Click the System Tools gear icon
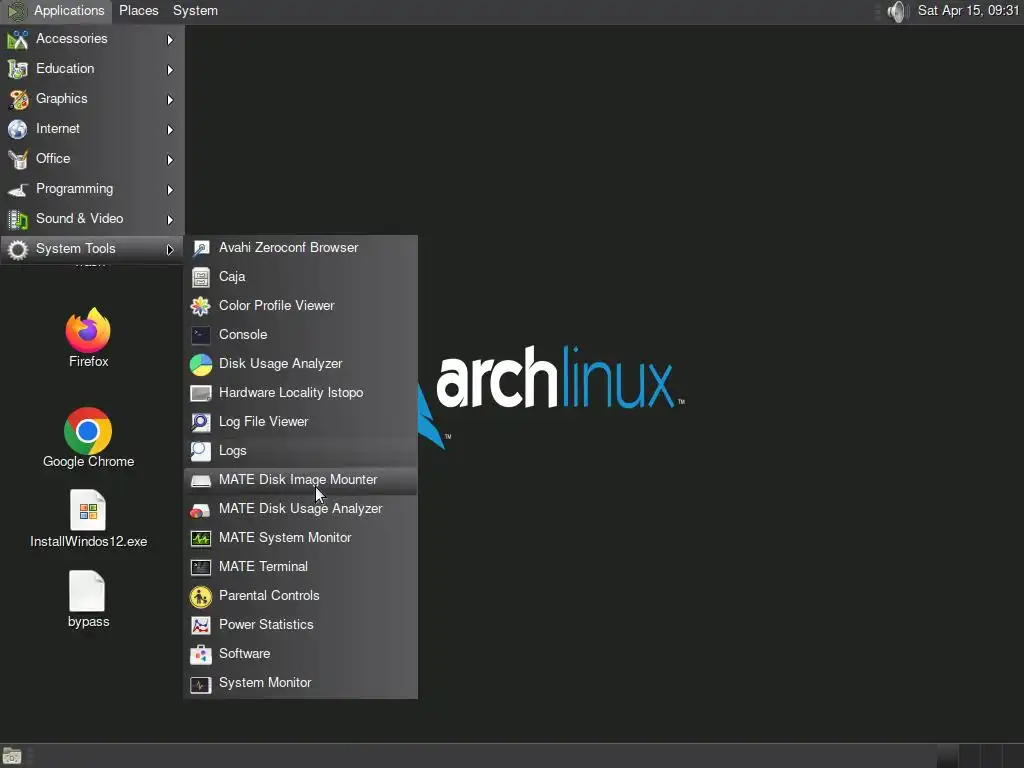 coord(18,249)
